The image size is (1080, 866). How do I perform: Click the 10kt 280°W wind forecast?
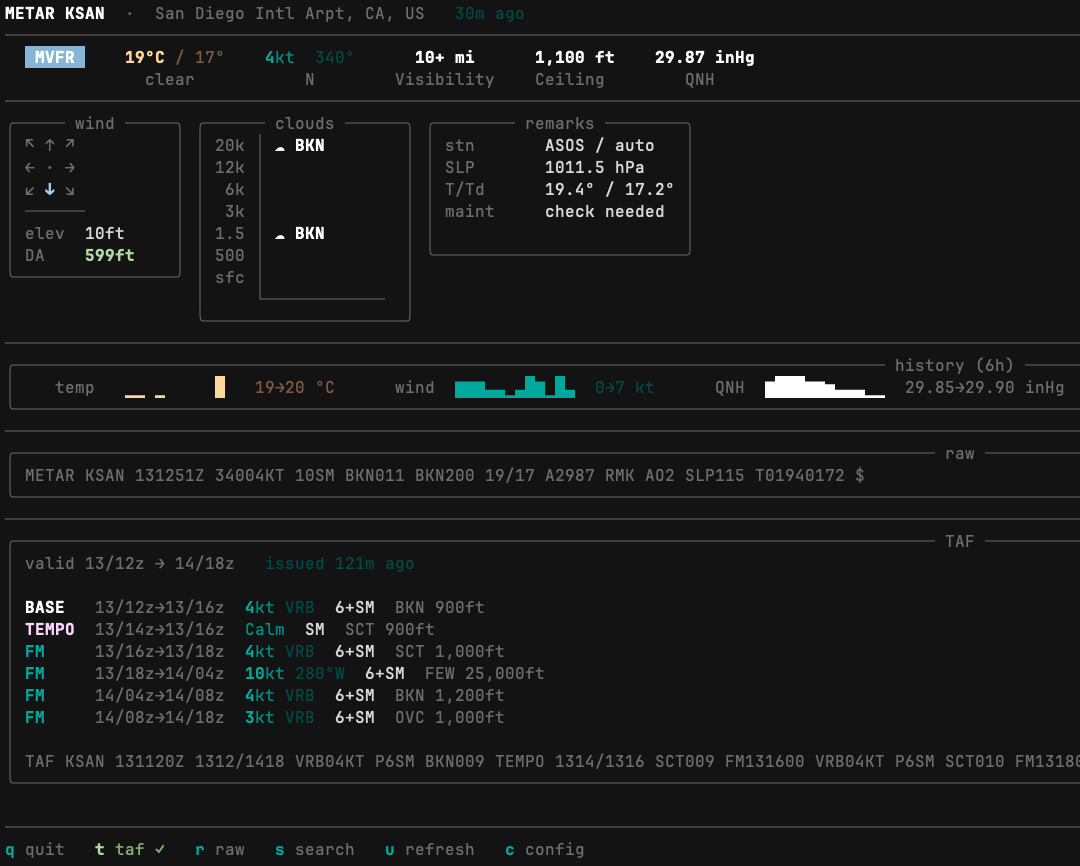(x=295, y=673)
